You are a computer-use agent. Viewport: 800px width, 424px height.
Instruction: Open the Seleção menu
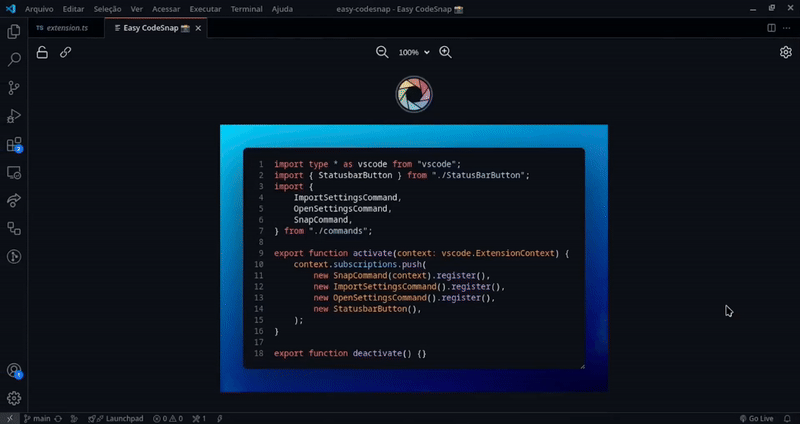click(107, 9)
